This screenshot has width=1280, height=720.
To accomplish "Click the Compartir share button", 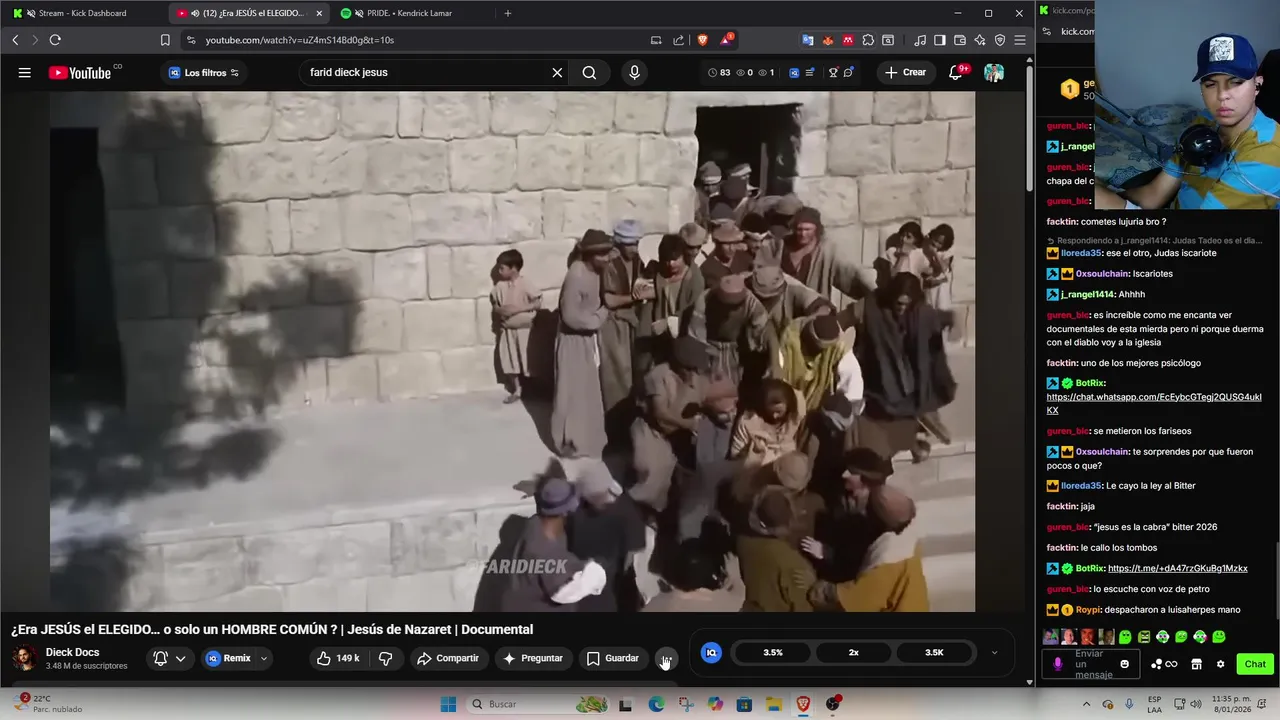I will click(448, 658).
